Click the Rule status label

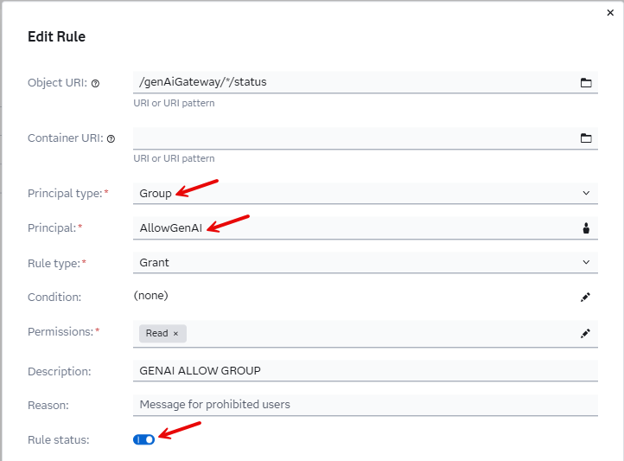tap(58, 440)
